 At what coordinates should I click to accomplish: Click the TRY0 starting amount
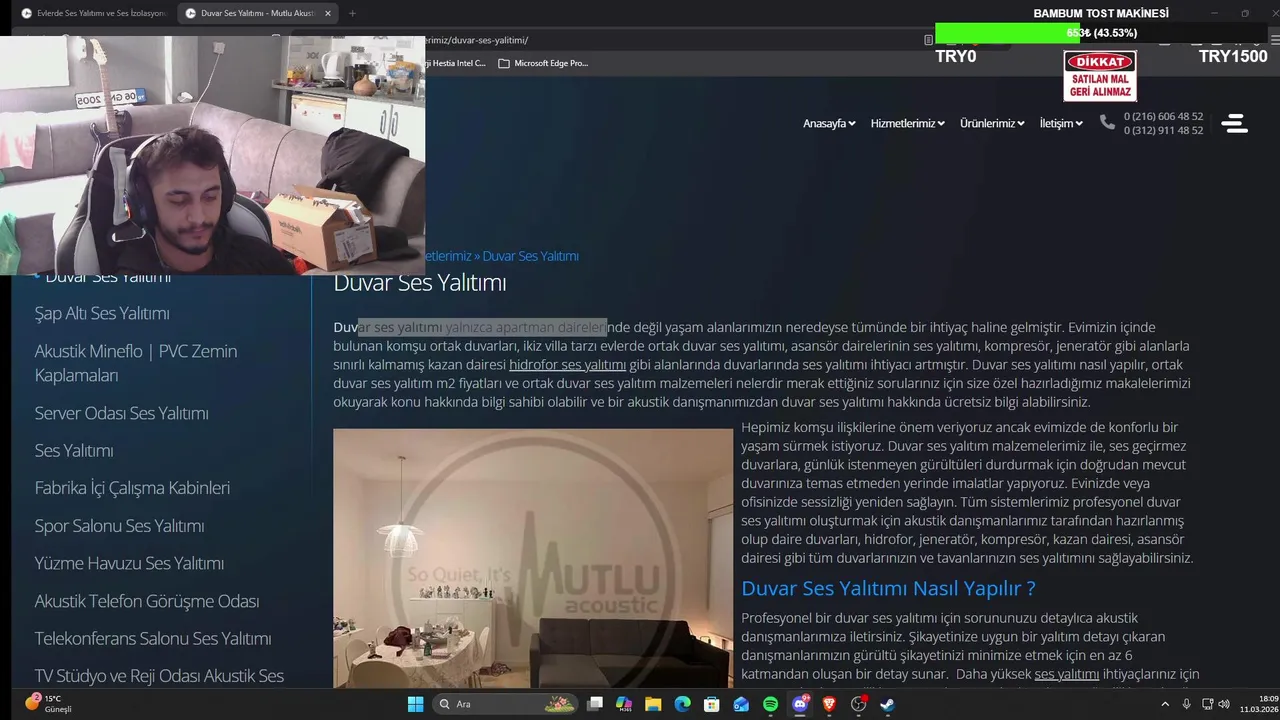click(x=955, y=56)
